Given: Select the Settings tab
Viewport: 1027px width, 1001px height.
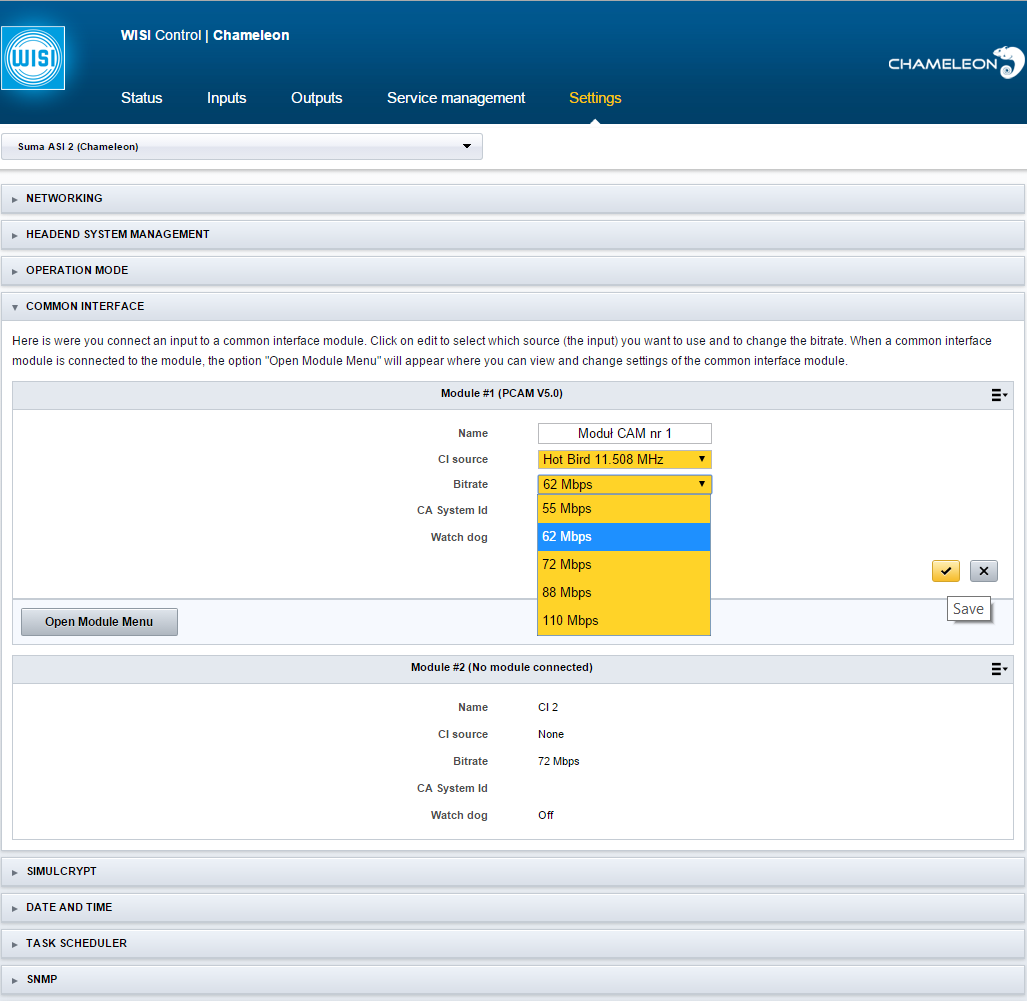Looking at the screenshot, I should (595, 98).
